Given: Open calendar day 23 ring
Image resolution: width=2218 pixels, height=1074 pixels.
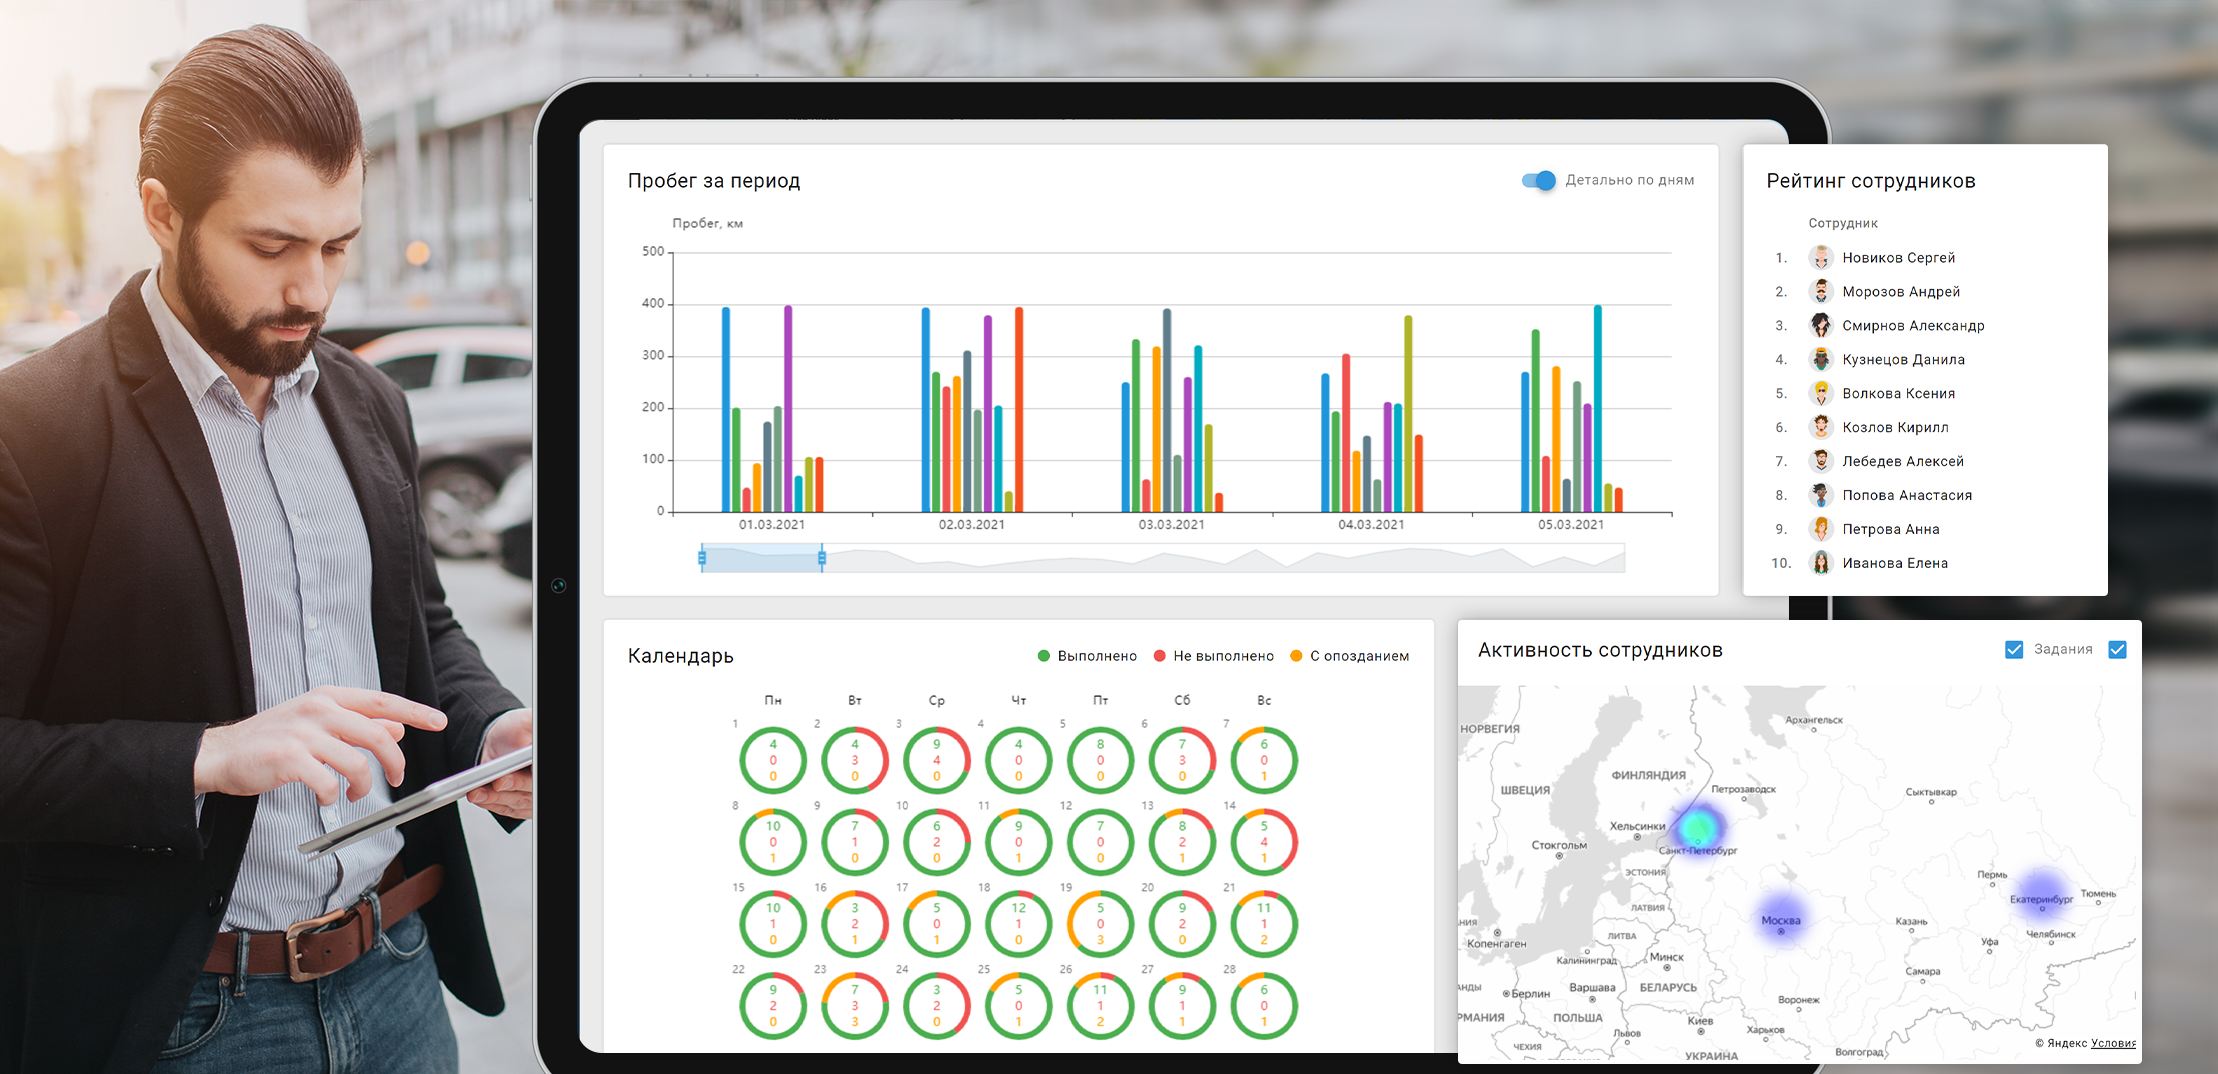Looking at the screenshot, I should point(855,1007).
